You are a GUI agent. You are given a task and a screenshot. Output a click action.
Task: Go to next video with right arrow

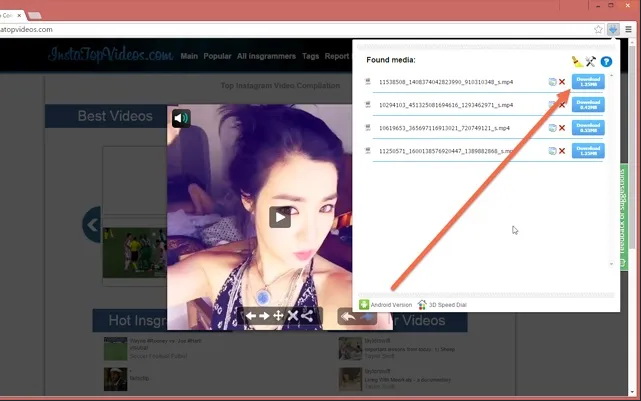(264, 316)
